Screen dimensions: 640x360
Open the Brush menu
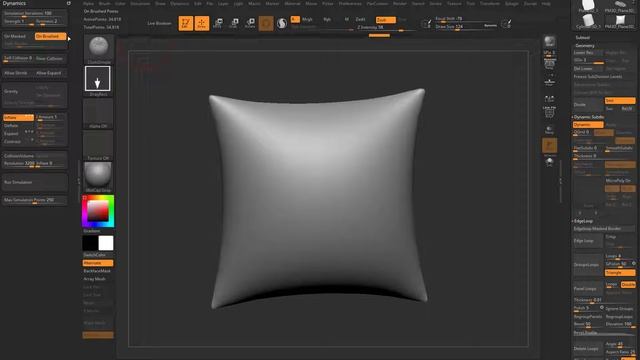pyautogui.click(x=104, y=3)
